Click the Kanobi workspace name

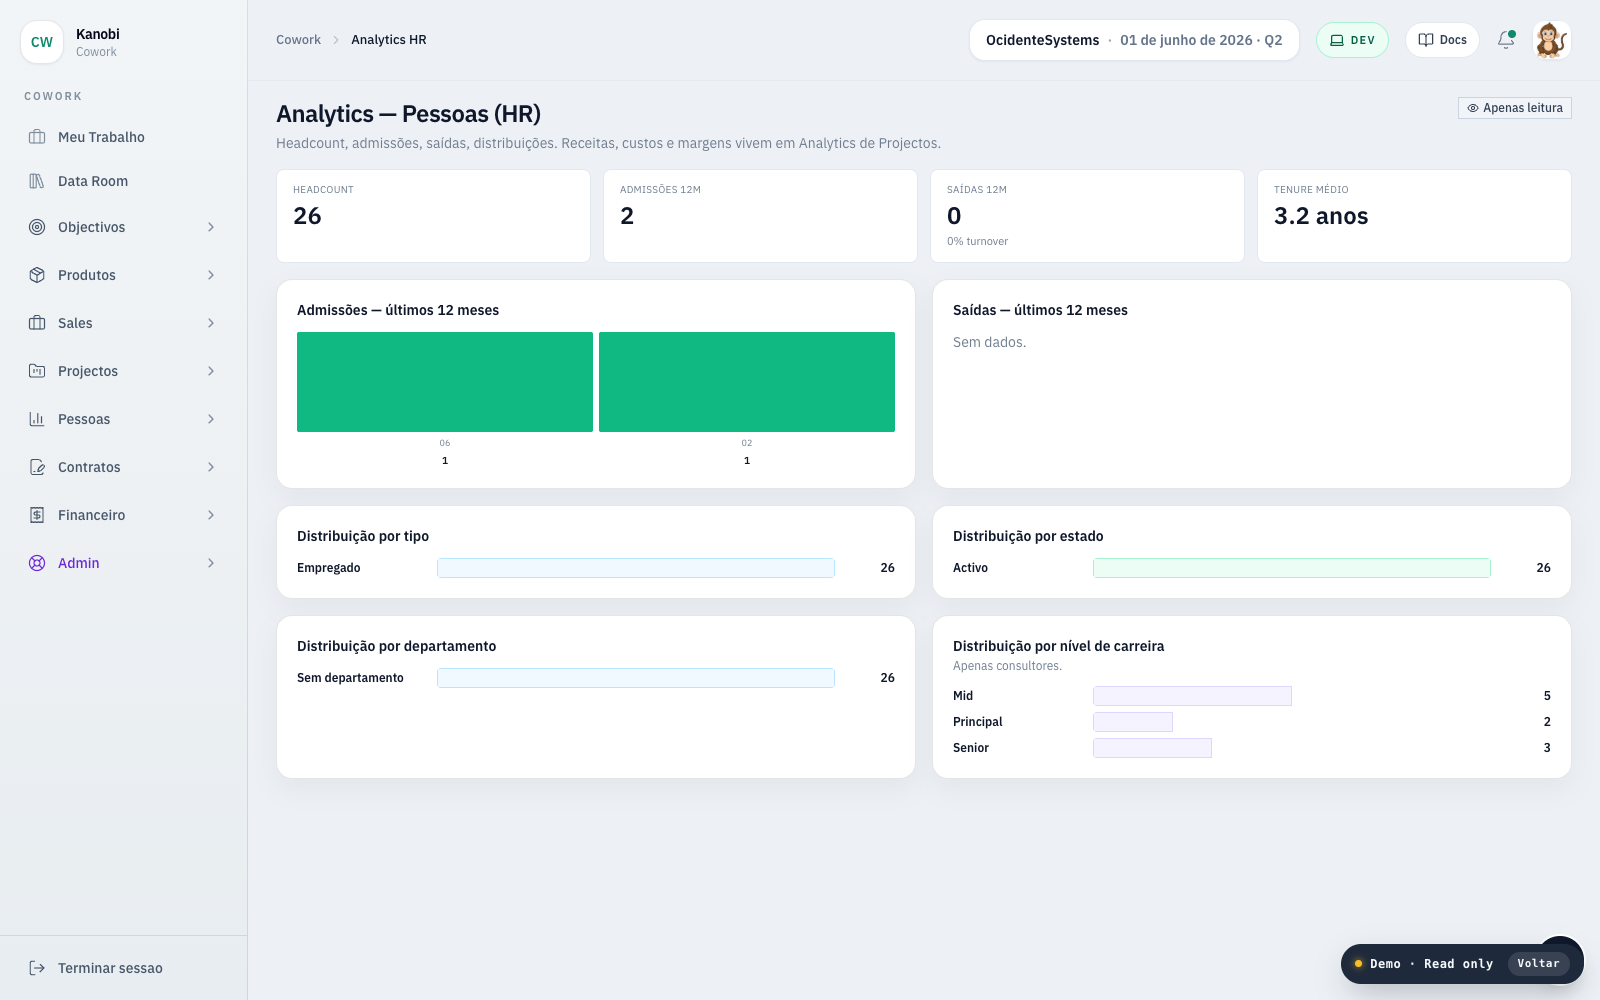pos(98,34)
